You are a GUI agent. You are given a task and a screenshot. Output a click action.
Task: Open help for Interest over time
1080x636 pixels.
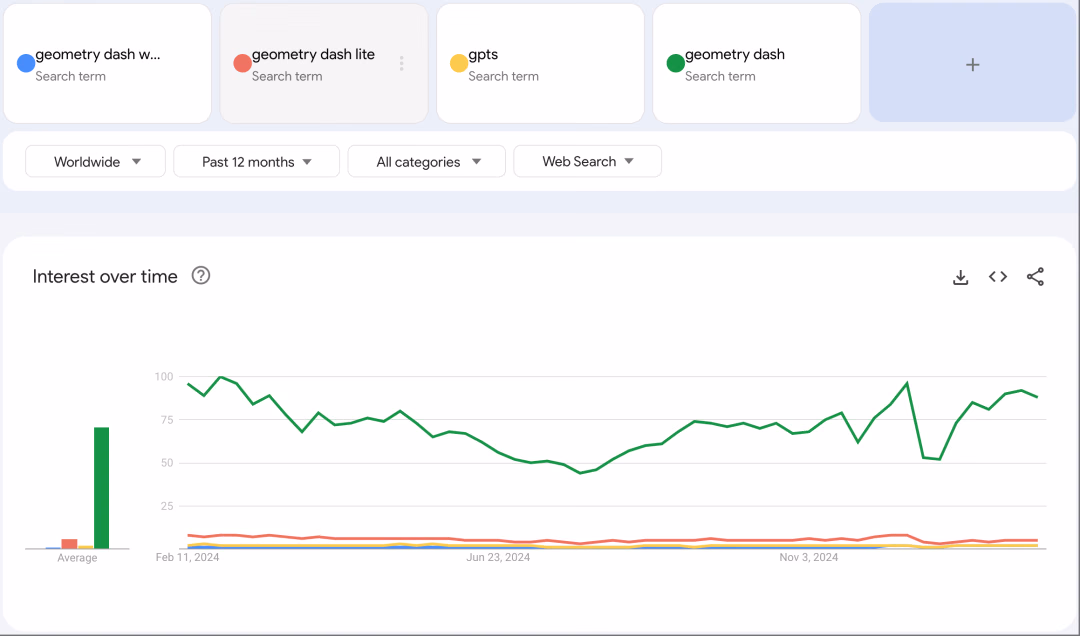click(x=200, y=276)
